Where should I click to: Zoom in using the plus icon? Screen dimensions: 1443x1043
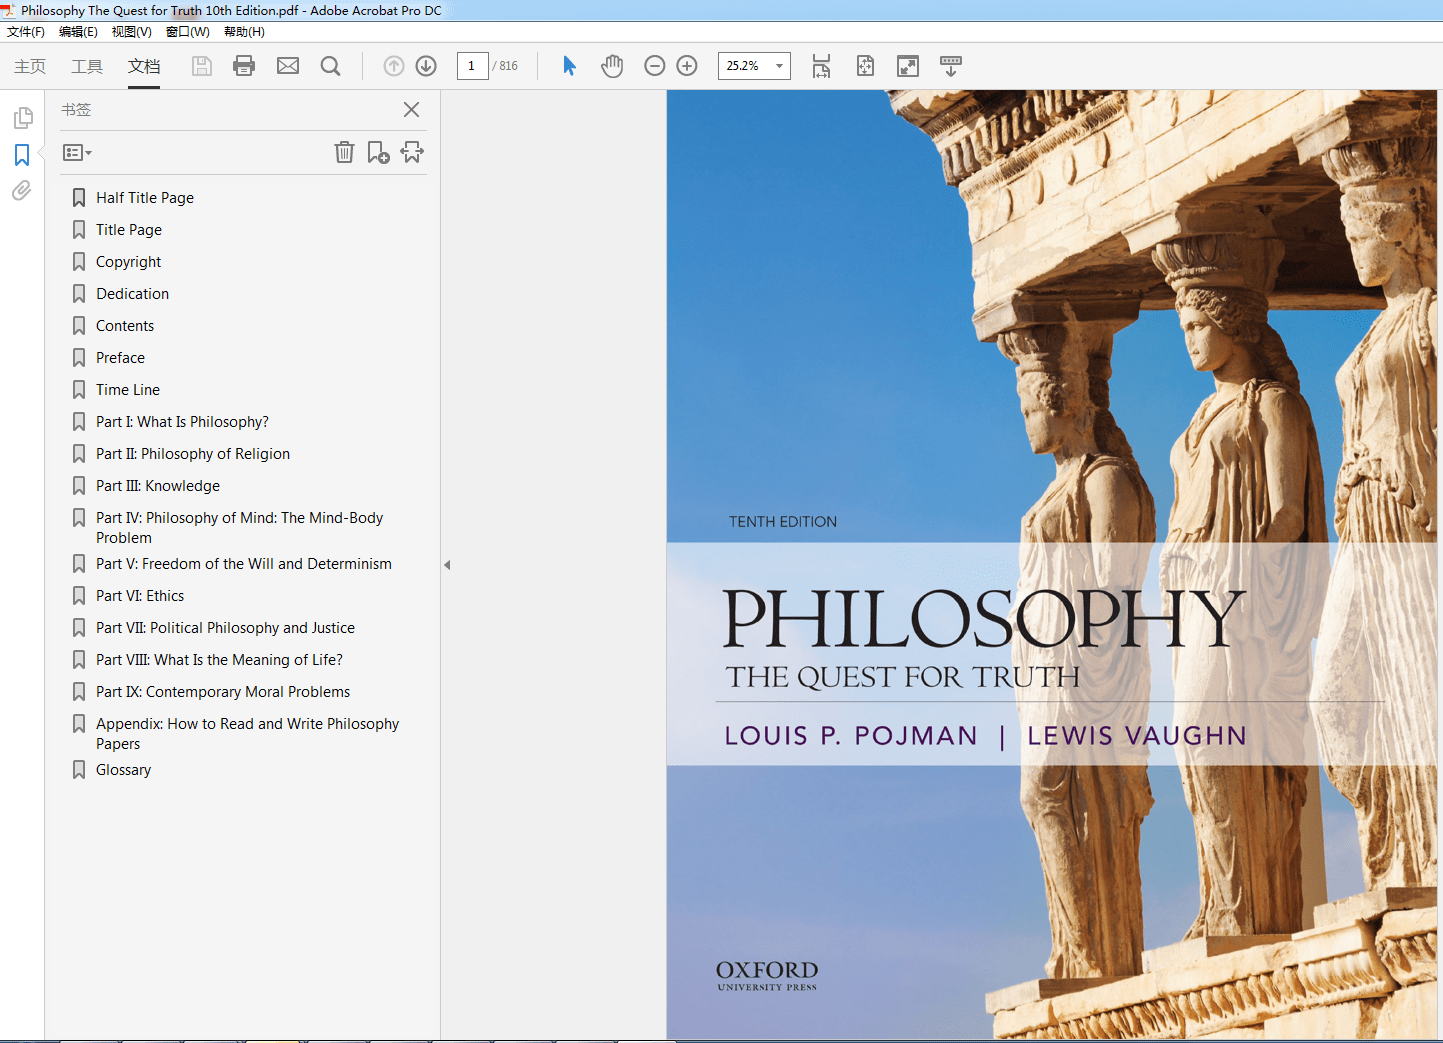(686, 65)
